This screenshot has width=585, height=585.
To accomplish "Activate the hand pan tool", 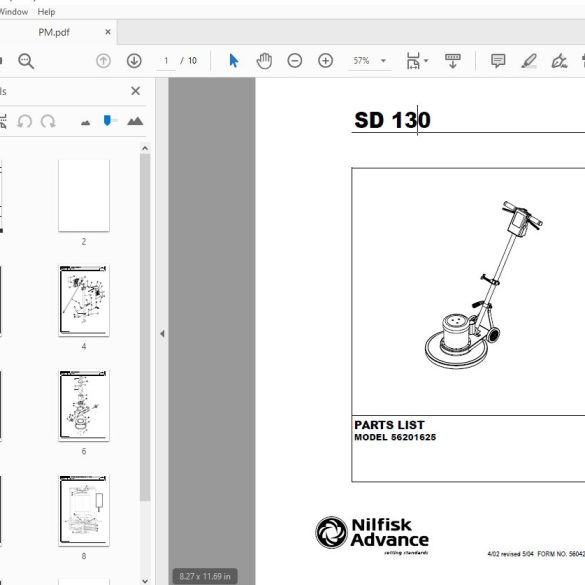I will (x=264, y=61).
